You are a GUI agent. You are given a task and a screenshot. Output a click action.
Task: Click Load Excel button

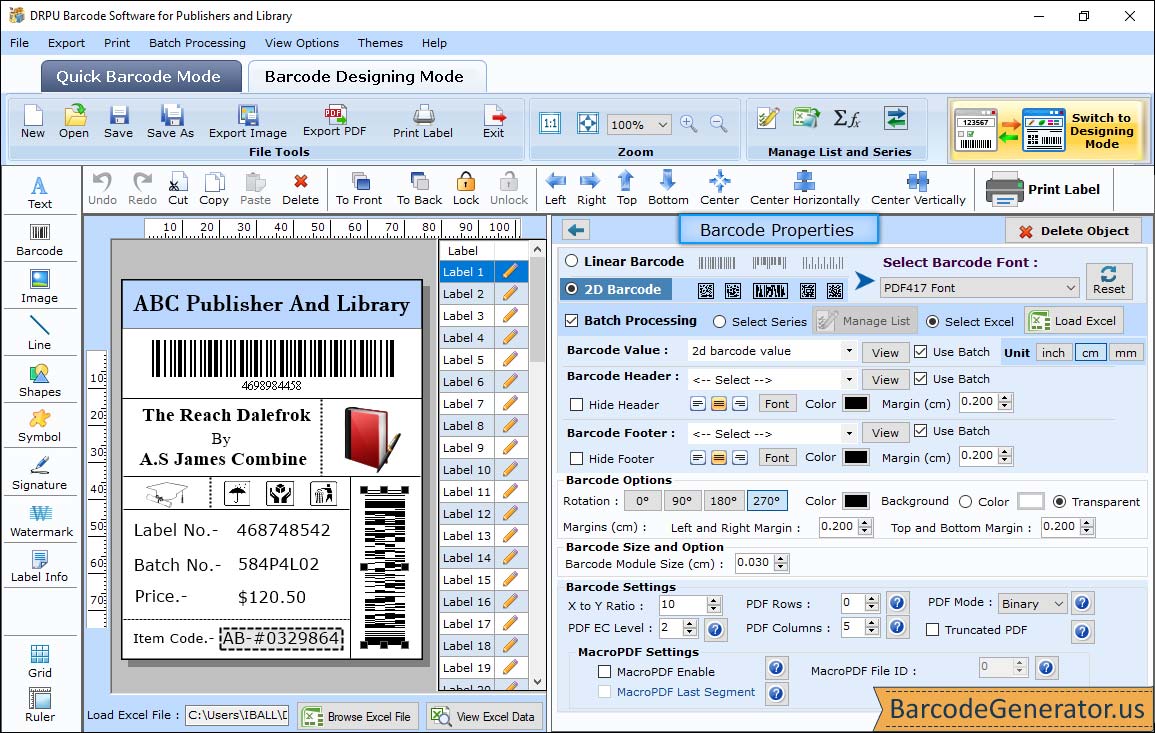click(x=1074, y=321)
